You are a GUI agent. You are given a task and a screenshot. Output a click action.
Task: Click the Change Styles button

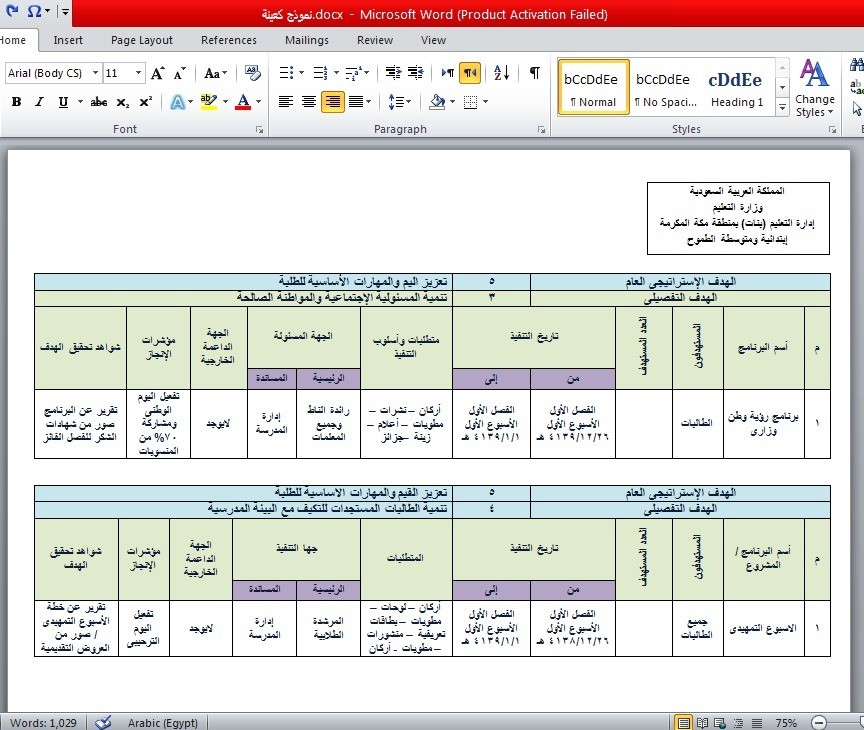point(815,89)
